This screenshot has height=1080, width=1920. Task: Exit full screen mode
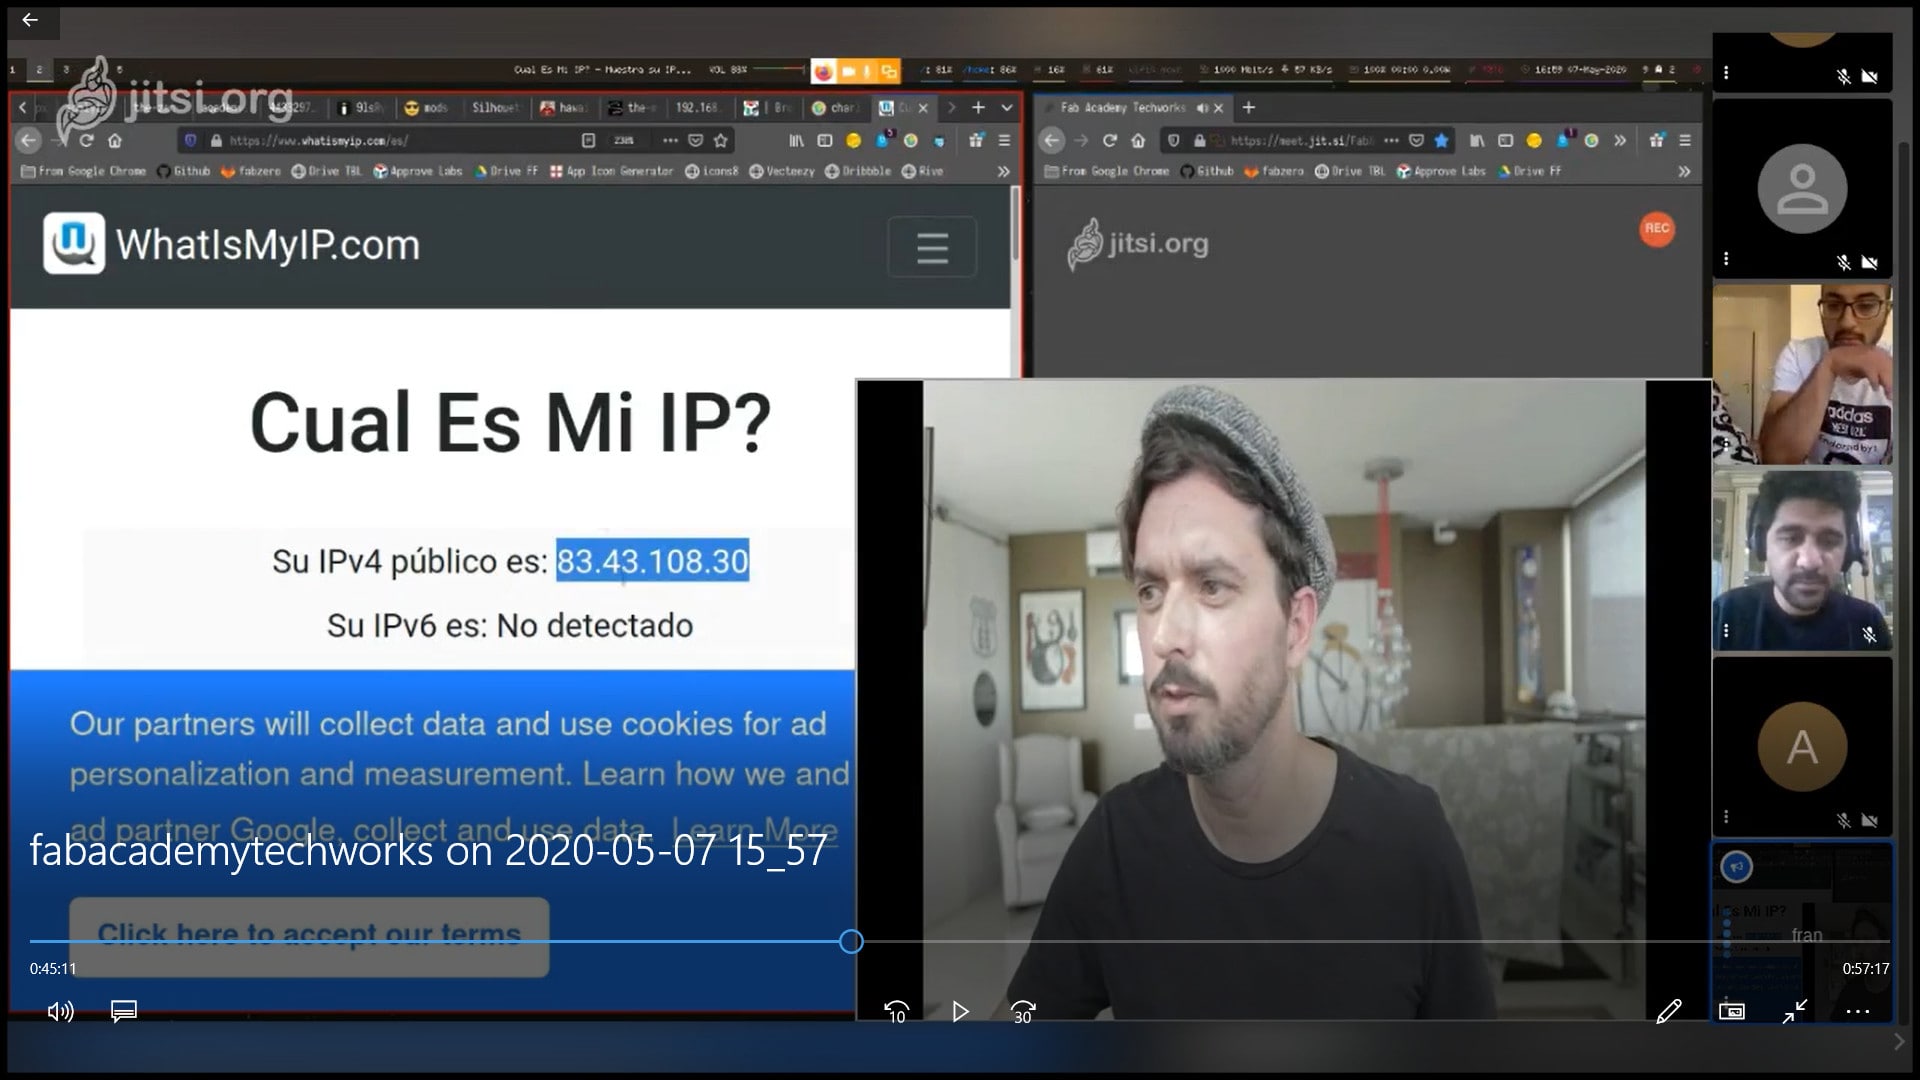(1795, 1012)
